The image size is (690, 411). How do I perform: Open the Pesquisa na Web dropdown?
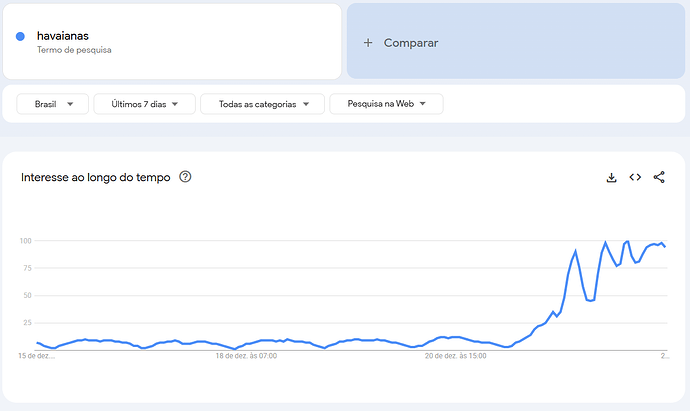coord(386,104)
